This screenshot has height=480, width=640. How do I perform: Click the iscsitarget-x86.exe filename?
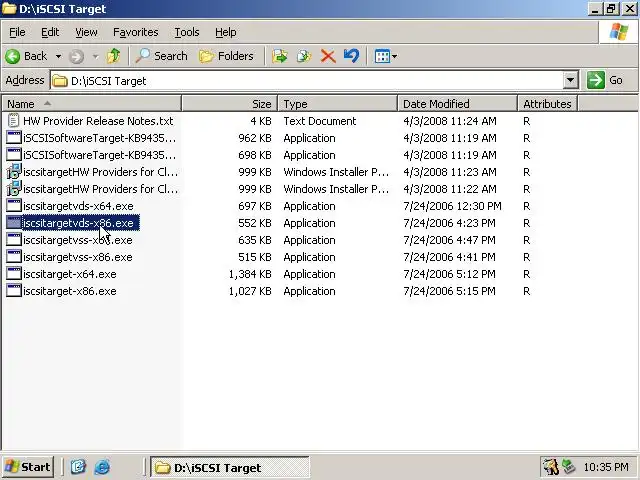point(70,291)
